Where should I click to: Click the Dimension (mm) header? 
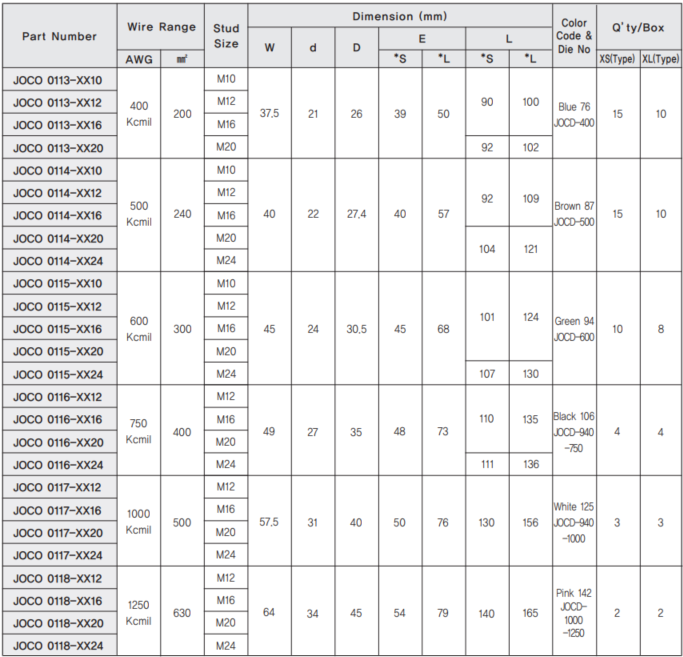(x=400, y=16)
